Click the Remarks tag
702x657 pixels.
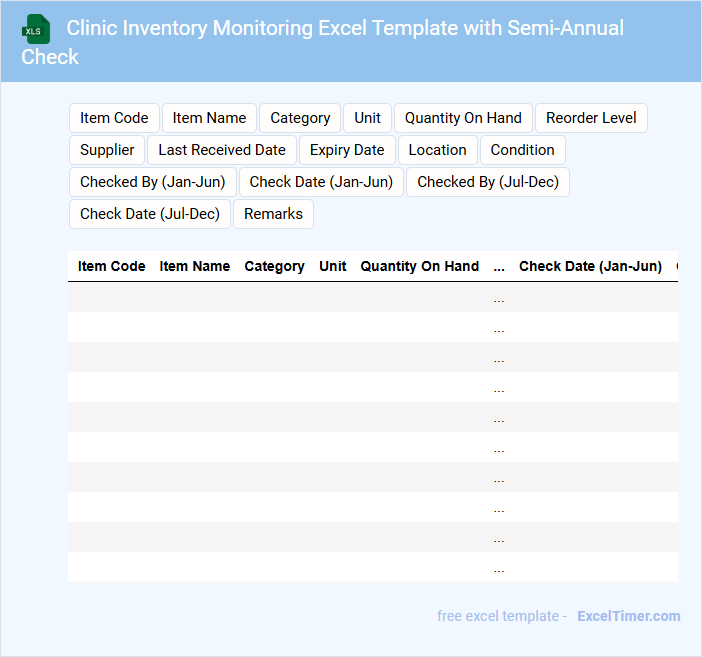coord(273,214)
